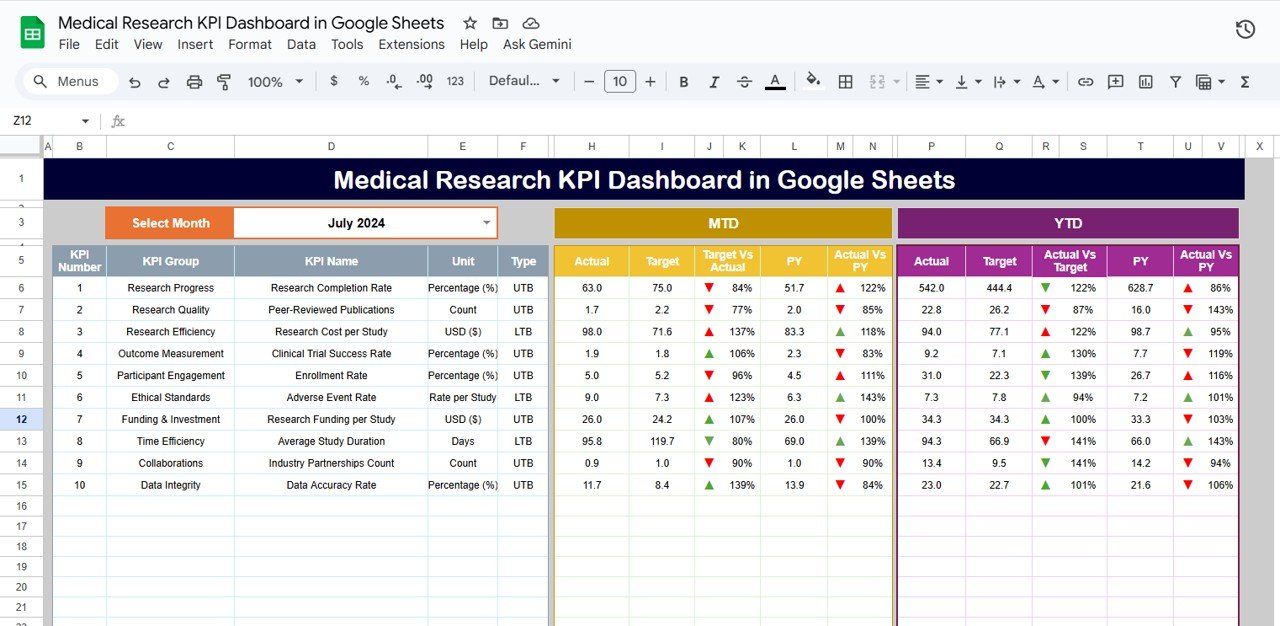
Task: Format selection as currency
Action: point(334,82)
